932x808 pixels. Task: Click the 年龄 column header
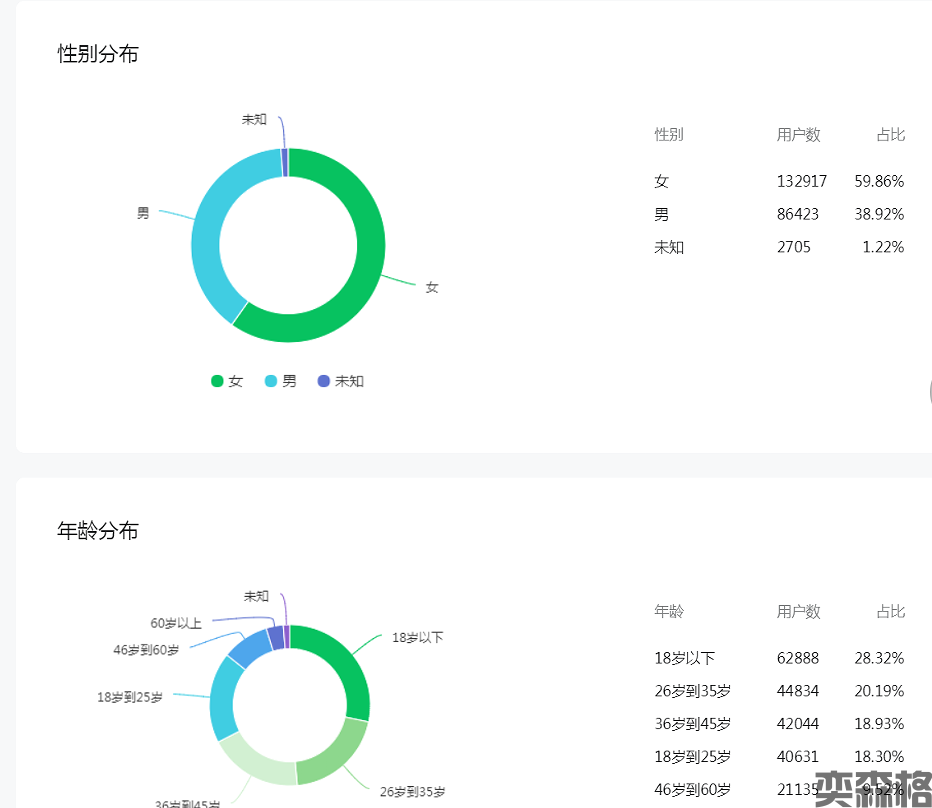(669, 611)
